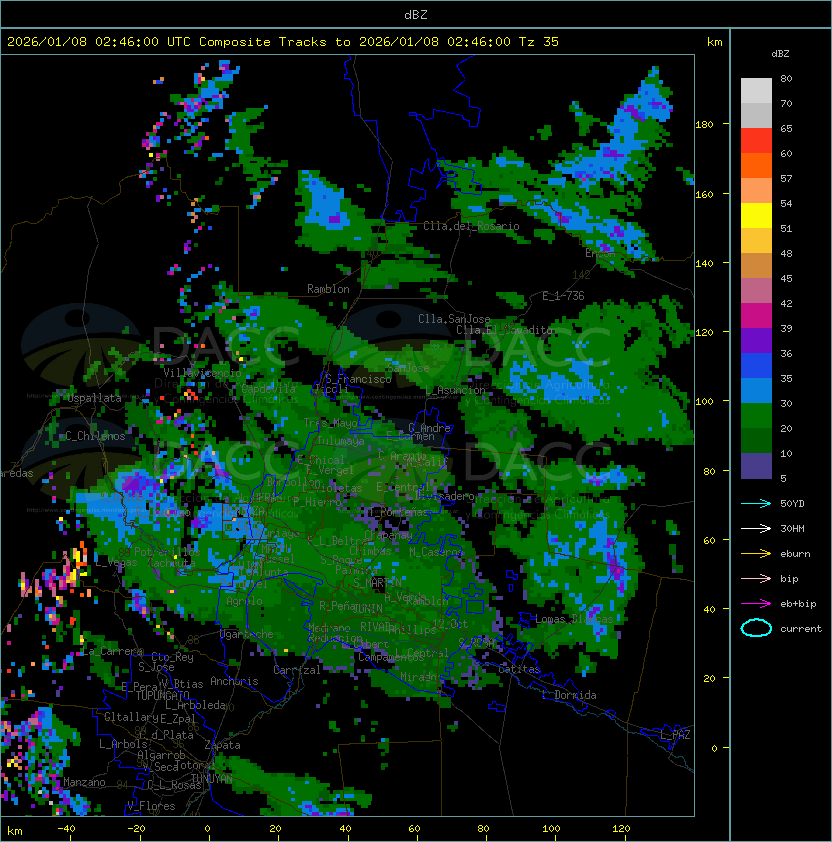Click the 'E_1-736' map label
Screen dimensions: 832x842
(x=563, y=296)
